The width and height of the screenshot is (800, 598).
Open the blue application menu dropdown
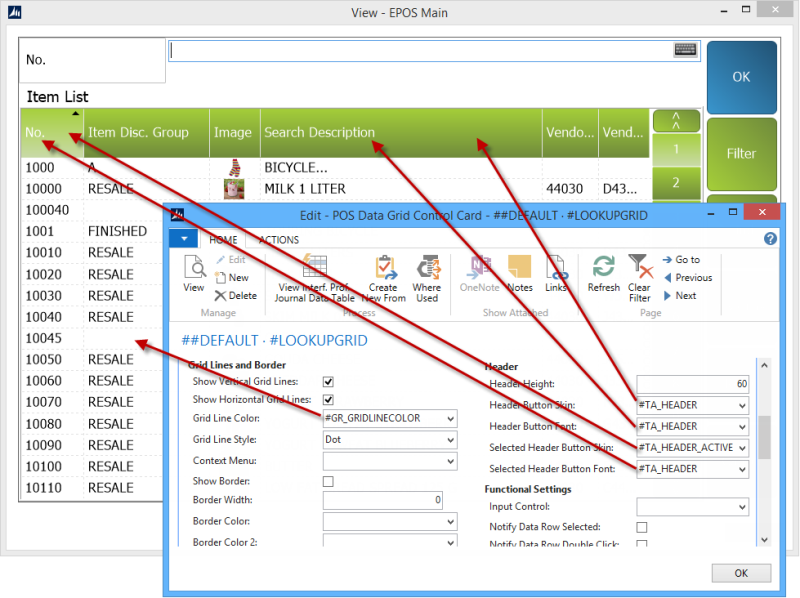tap(184, 238)
